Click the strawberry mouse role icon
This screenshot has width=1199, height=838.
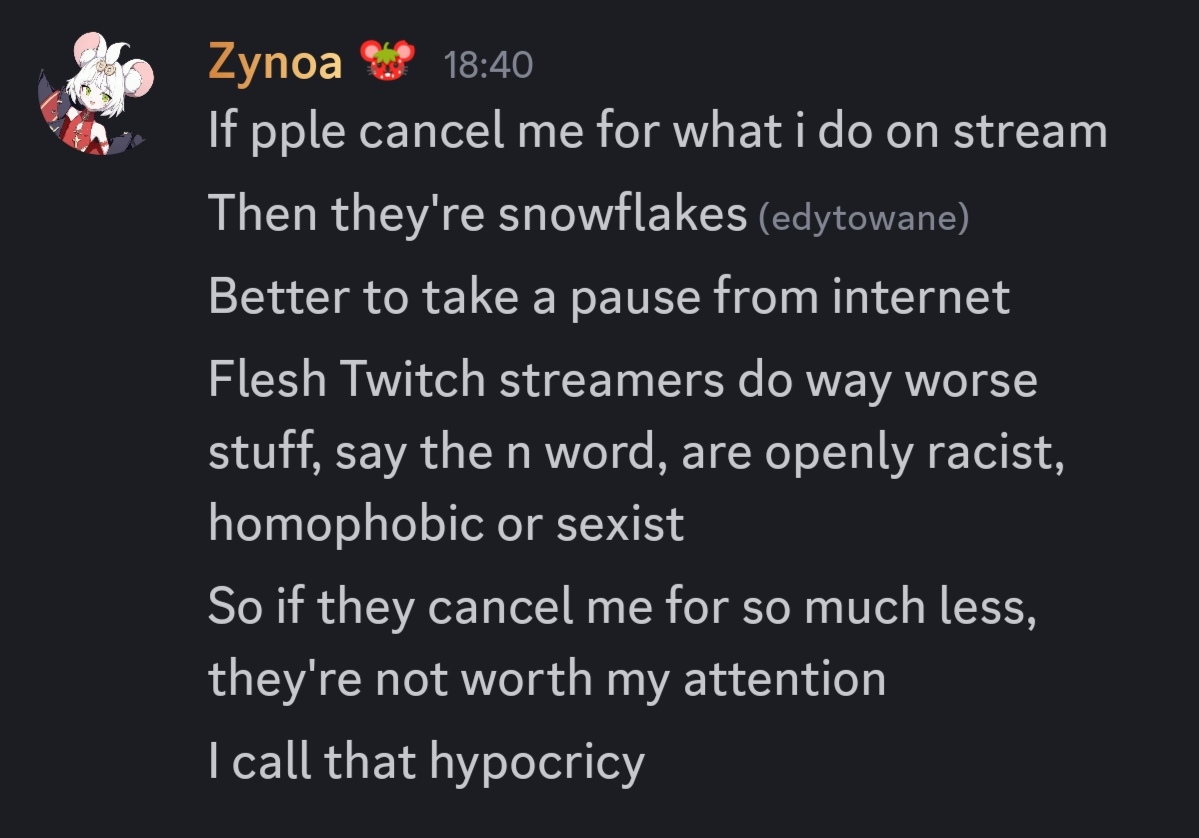[387, 60]
